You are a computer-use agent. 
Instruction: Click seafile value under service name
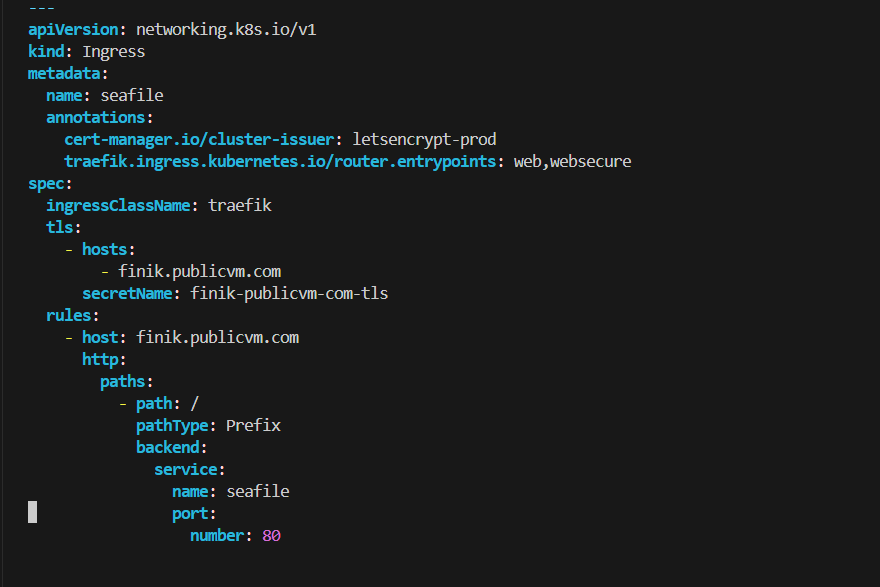(x=258, y=492)
